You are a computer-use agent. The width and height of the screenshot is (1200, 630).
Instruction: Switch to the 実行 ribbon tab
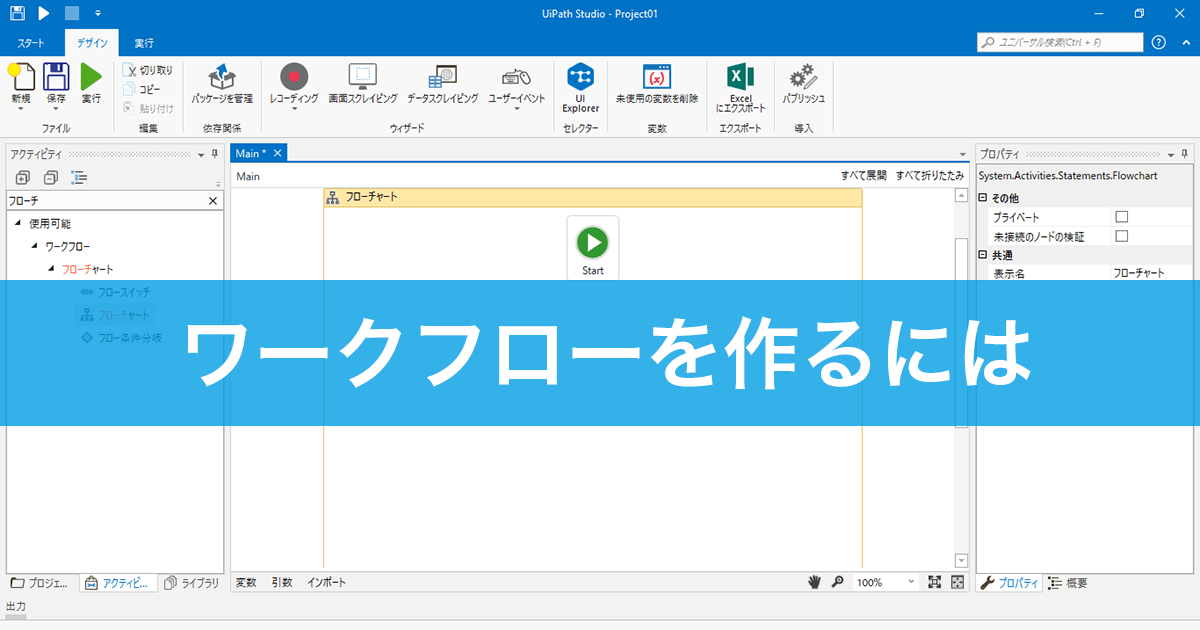[144, 43]
